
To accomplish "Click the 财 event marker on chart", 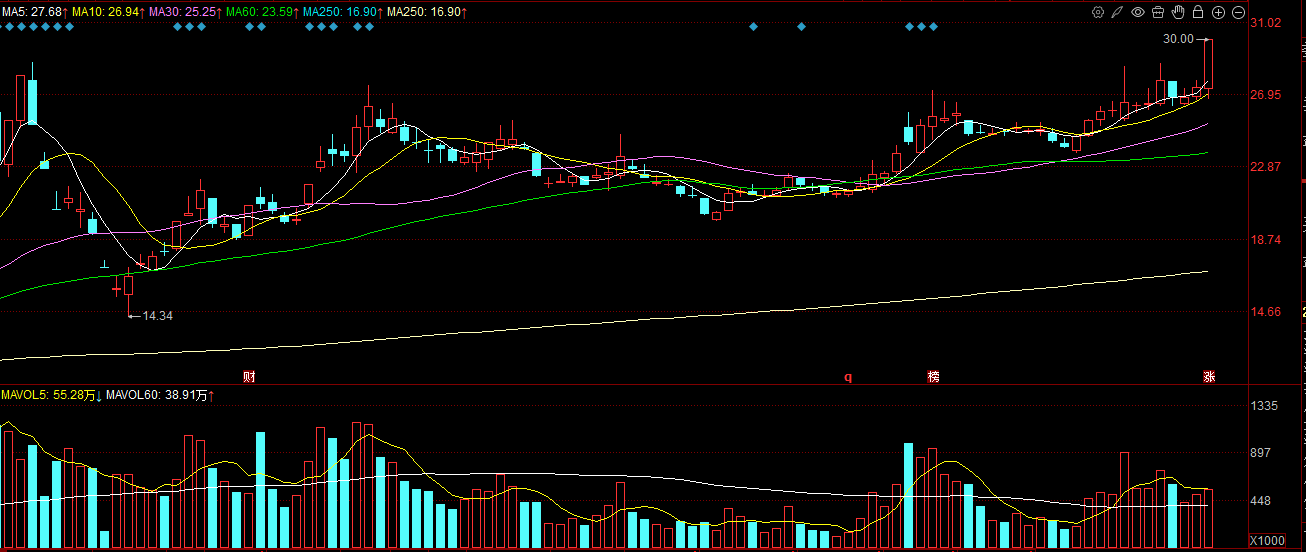I will (250, 377).
